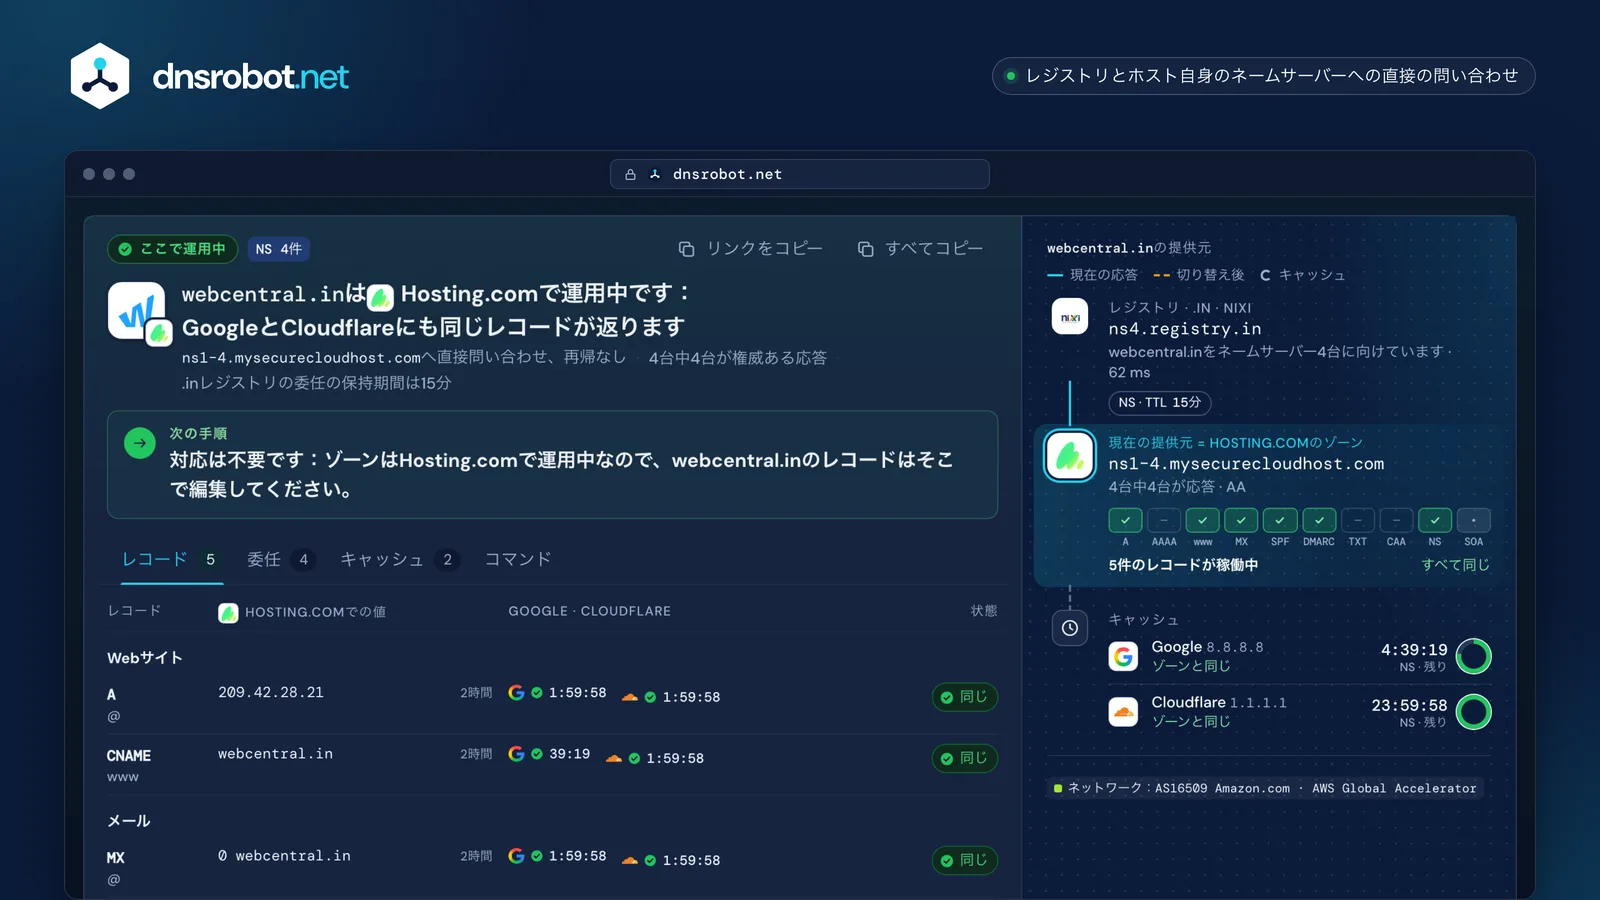The height and width of the screenshot is (900, 1600).
Task: Open the コマンド tab
Action: click(518, 560)
